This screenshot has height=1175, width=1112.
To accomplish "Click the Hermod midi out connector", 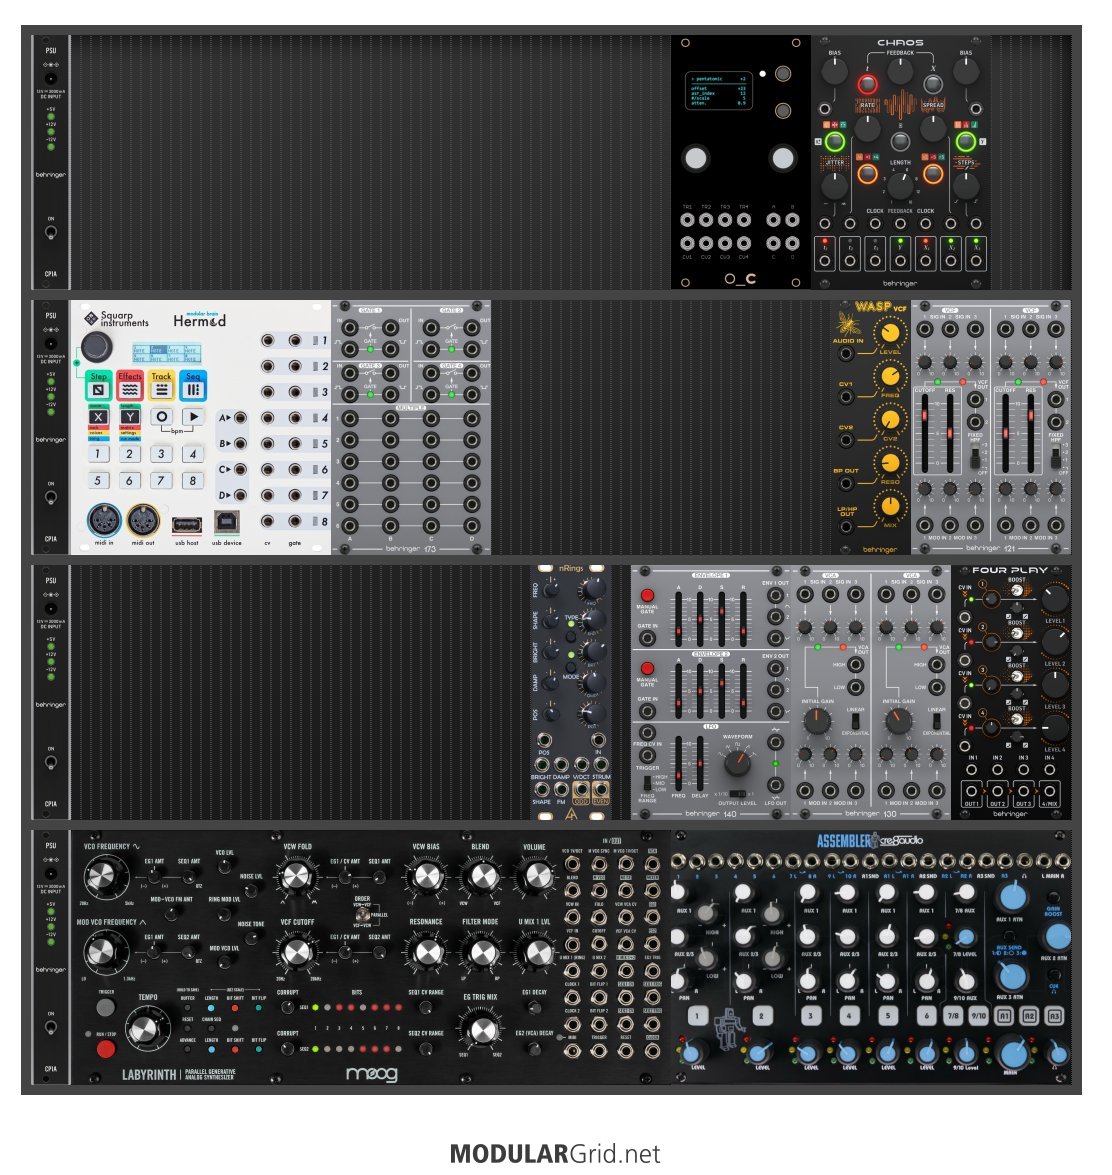I will tap(143, 521).
